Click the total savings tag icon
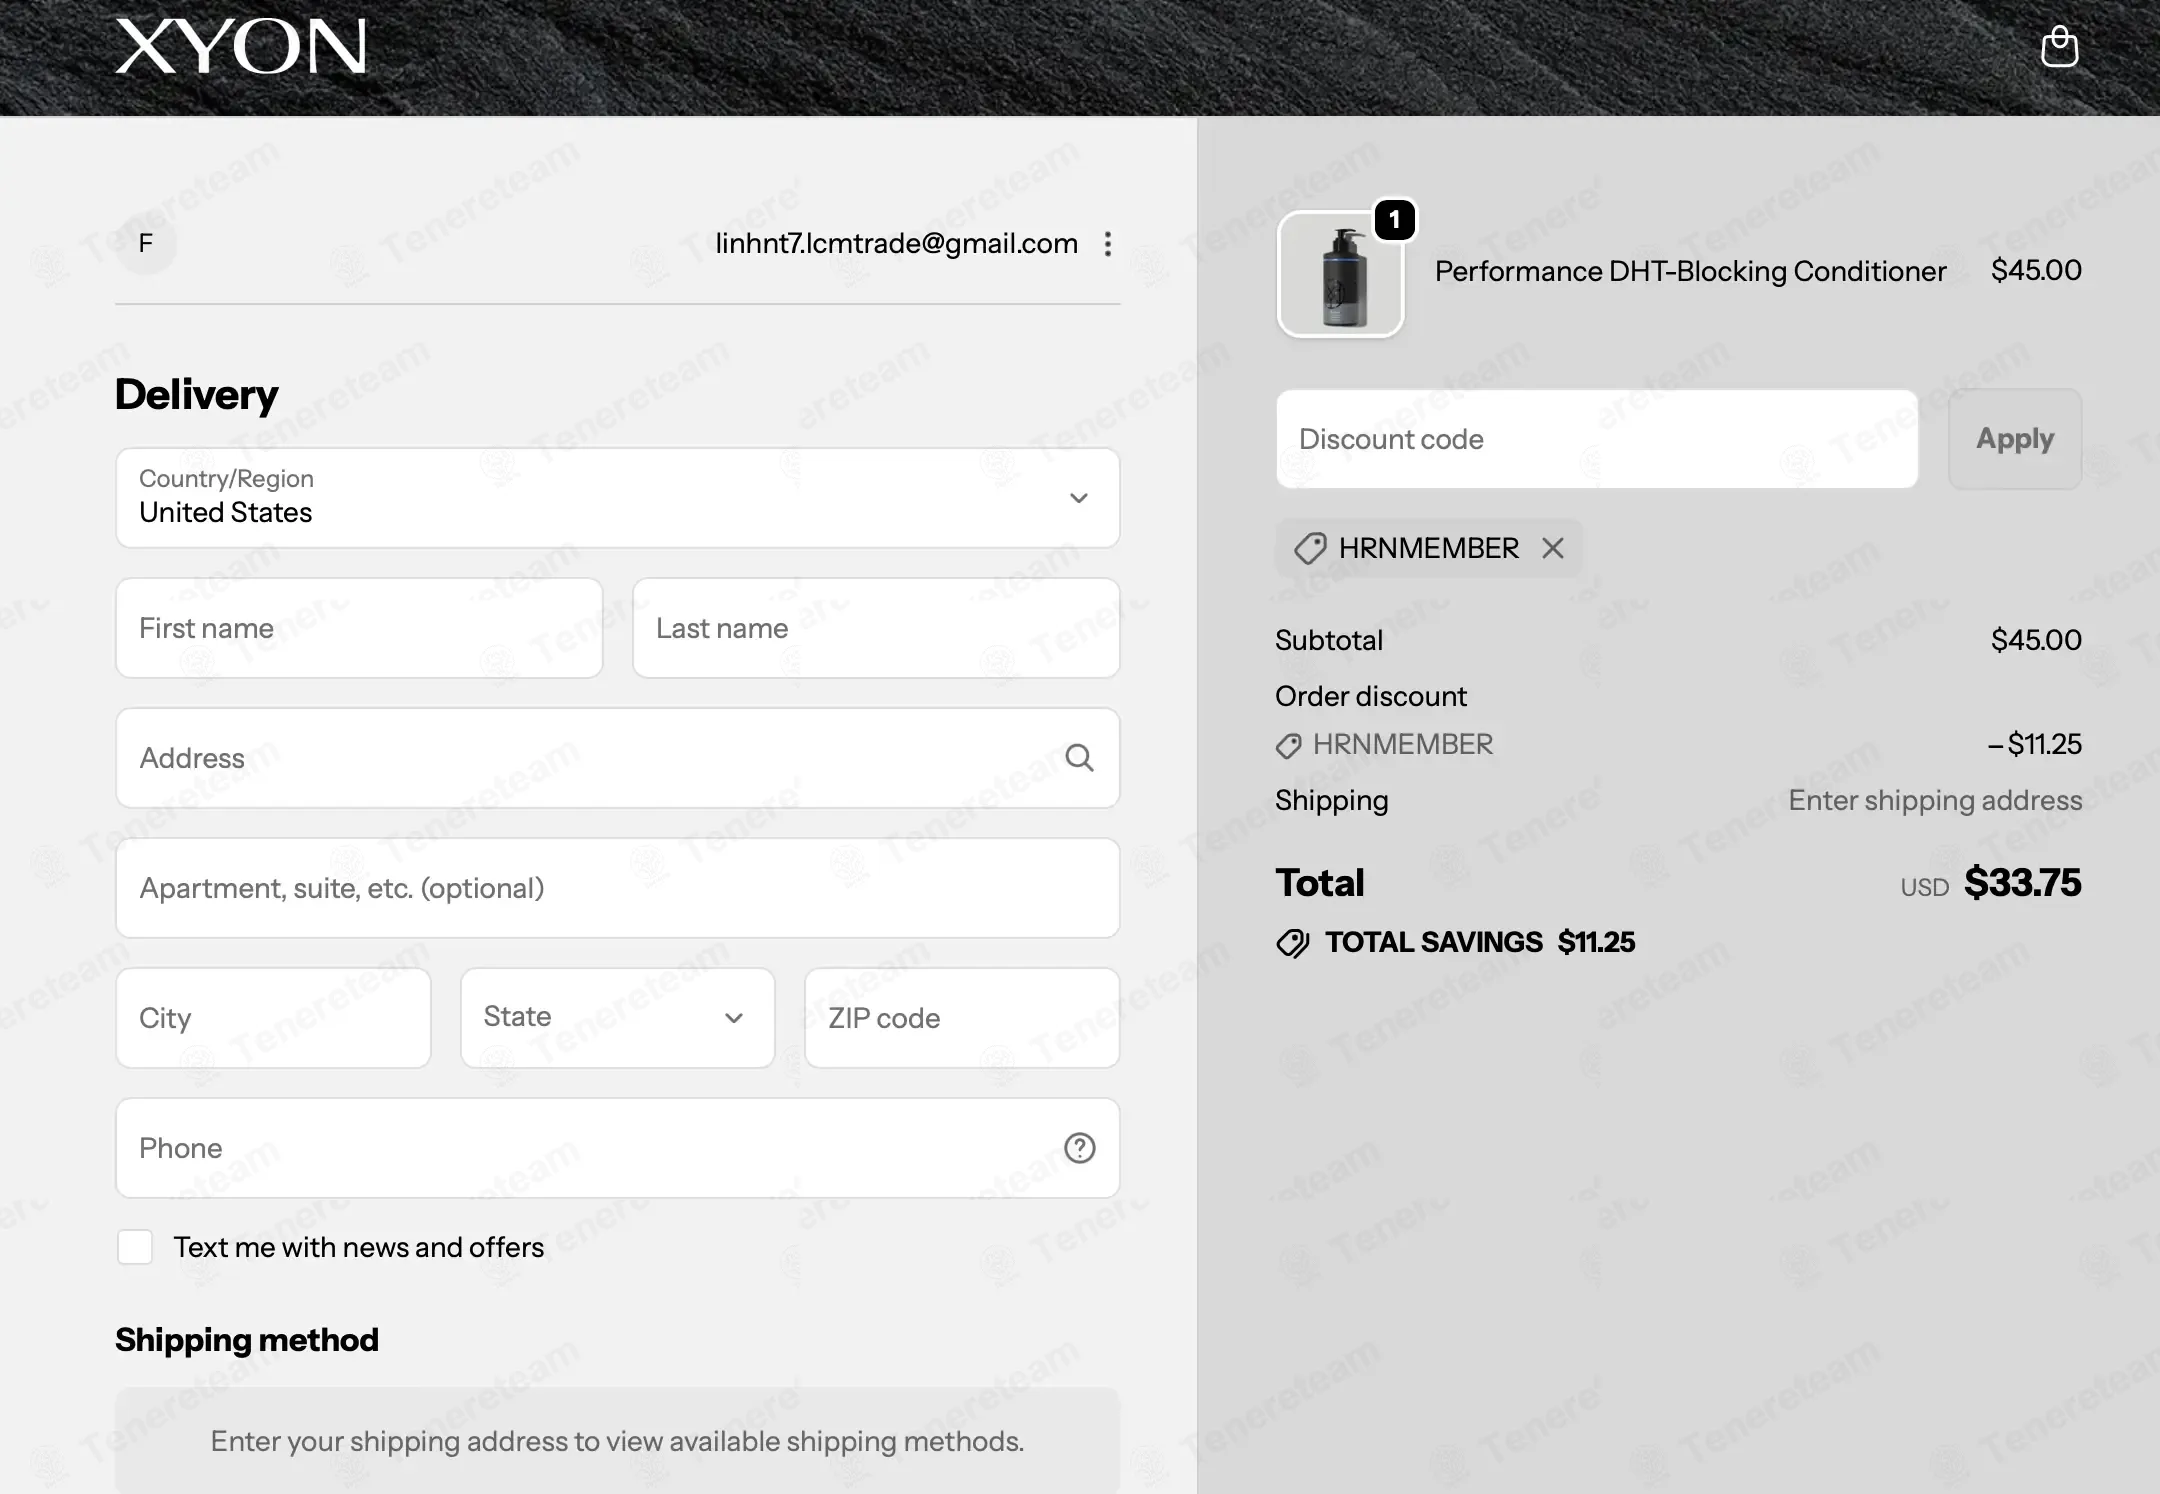Image resolution: width=2160 pixels, height=1494 pixels. click(1292, 942)
